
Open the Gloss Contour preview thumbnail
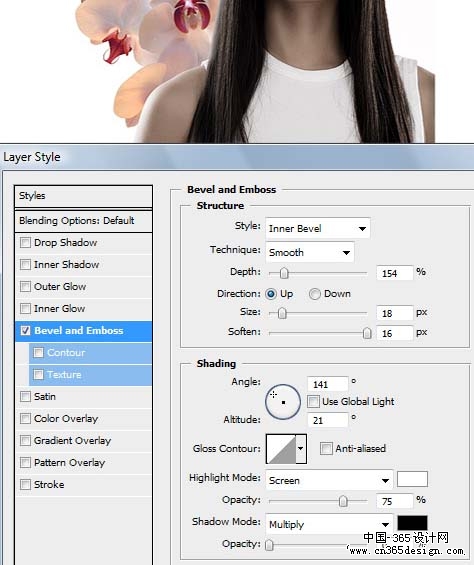pyautogui.click(x=281, y=449)
